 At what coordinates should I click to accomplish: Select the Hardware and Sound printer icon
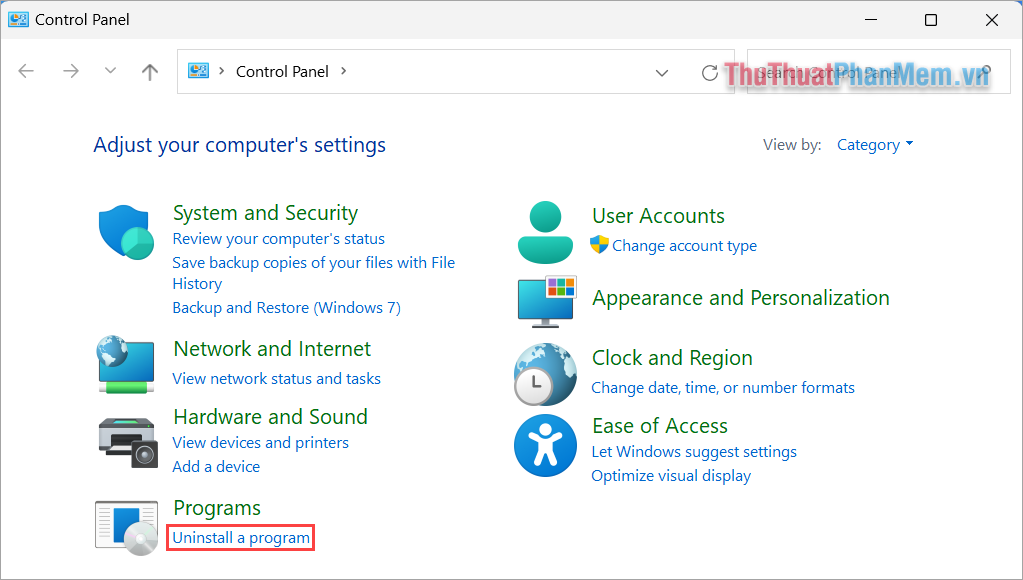click(x=125, y=441)
